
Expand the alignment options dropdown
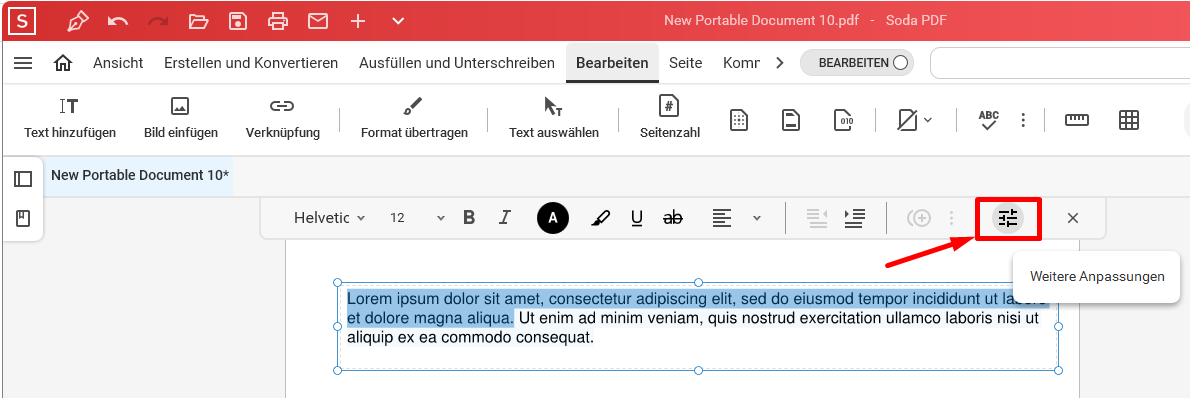pyautogui.click(x=757, y=218)
